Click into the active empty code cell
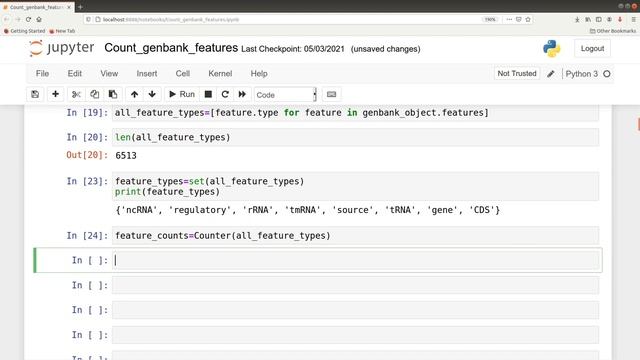The height and width of the screenshot is (360, 640). 356,260
